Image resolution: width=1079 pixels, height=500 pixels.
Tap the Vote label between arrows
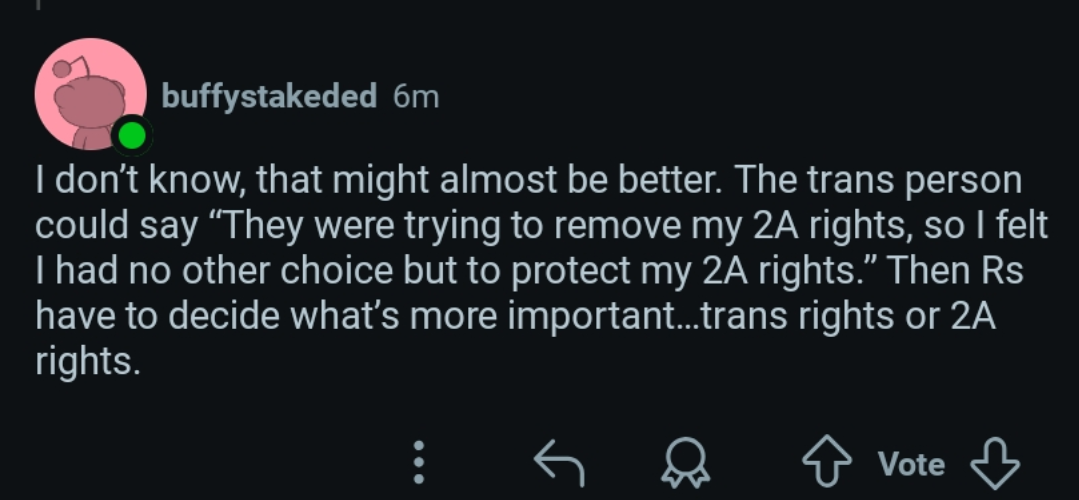(x=911, y=464)
